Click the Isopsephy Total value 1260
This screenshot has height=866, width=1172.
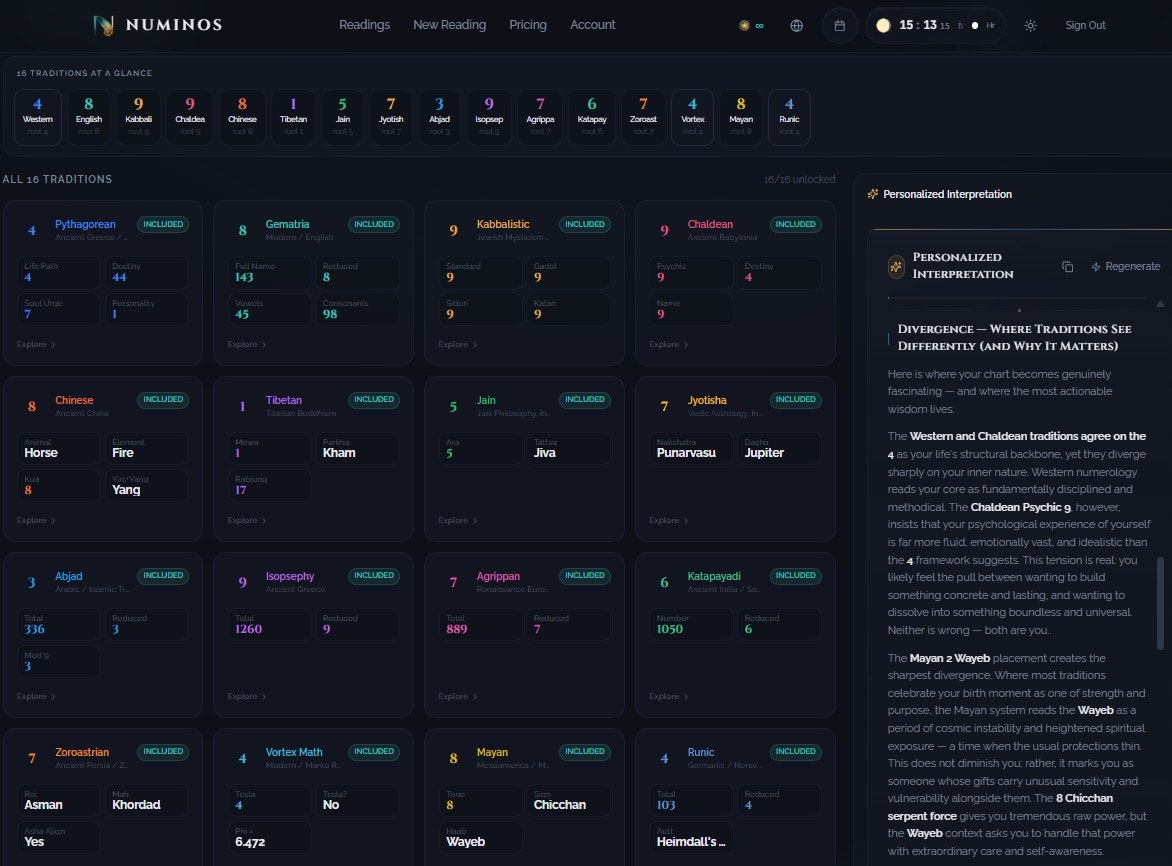click(249, 629)
